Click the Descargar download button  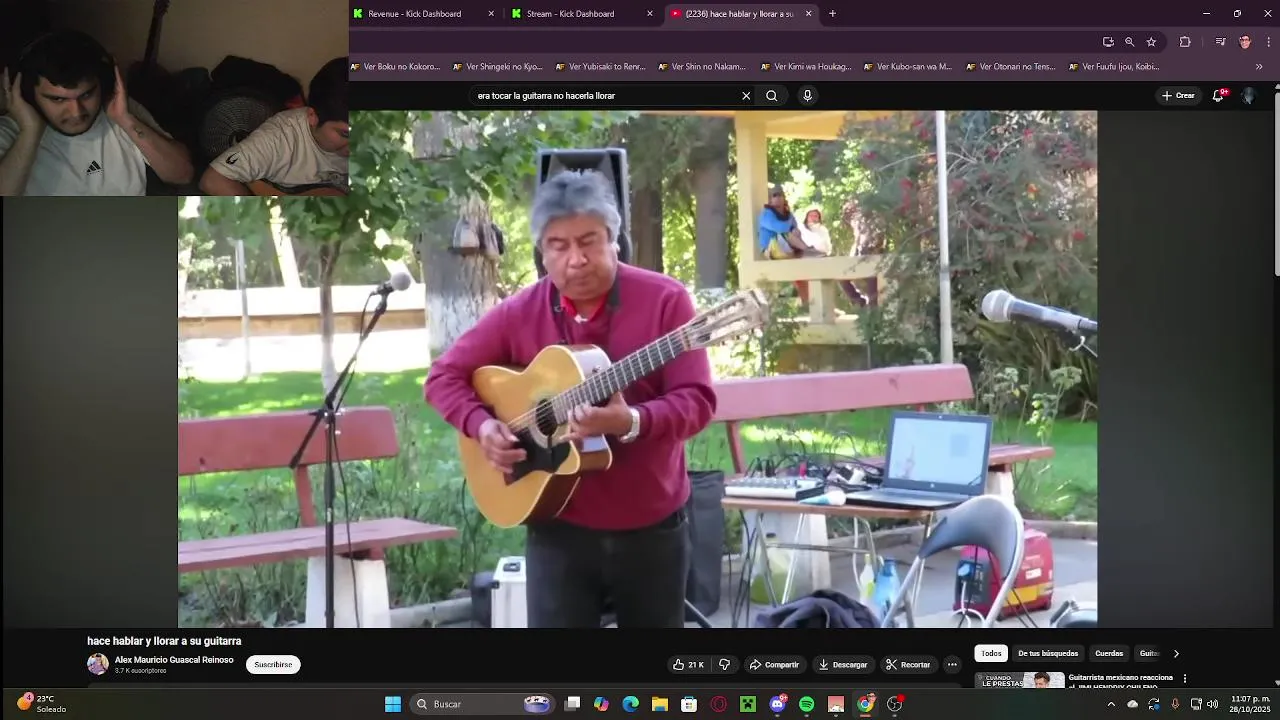(x=843, y=664)
